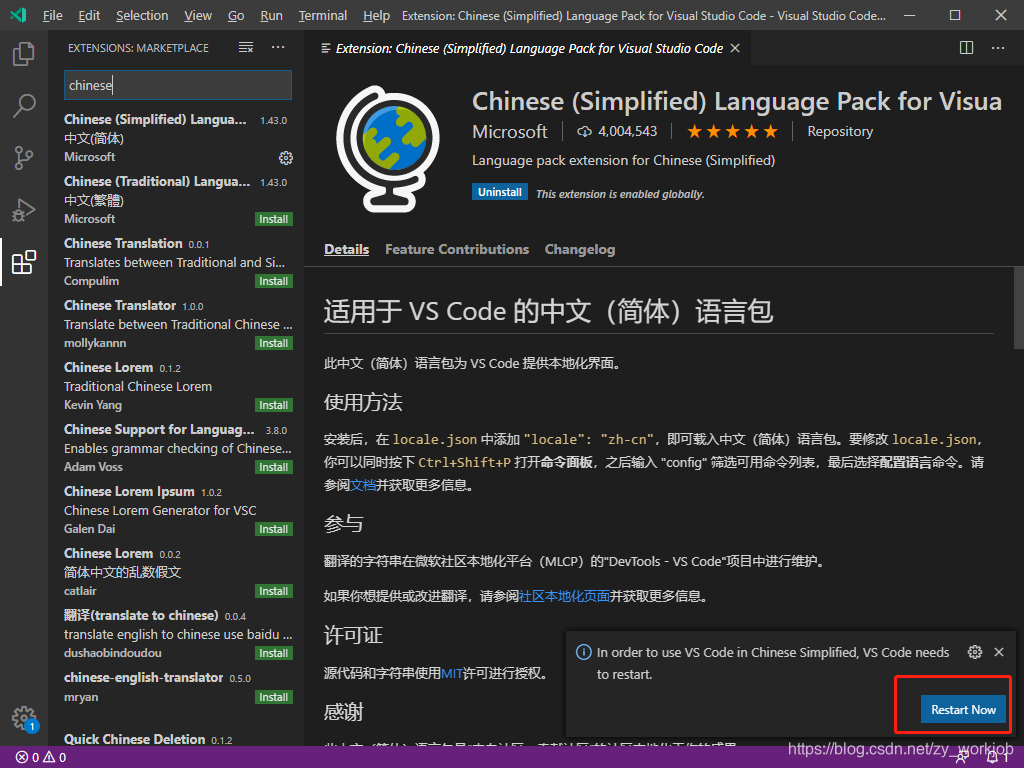The height and width of the screenshot is (768, 1024).
Task: Install chinese-english-translator by mryan
Action: pos(274,697)
